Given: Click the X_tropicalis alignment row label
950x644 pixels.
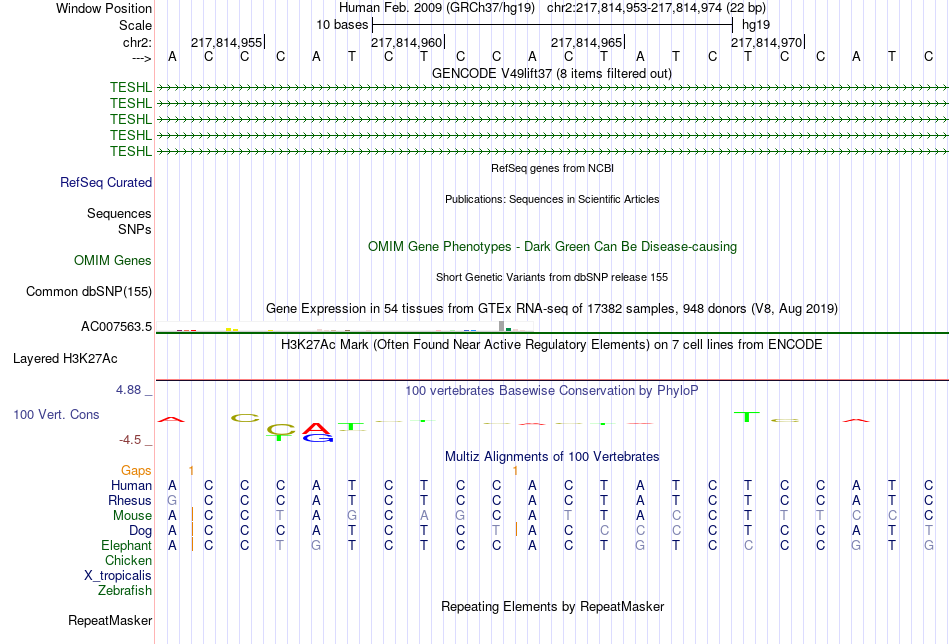Looking at the screenshot, I should point(118,576).
